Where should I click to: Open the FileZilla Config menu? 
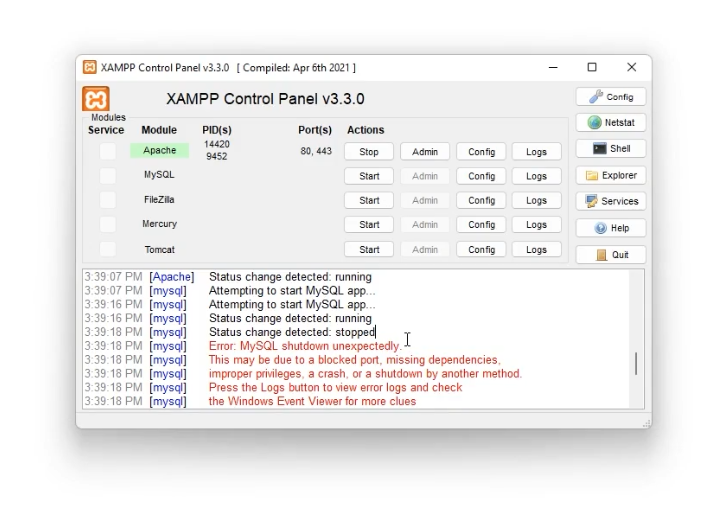(481, 200)
